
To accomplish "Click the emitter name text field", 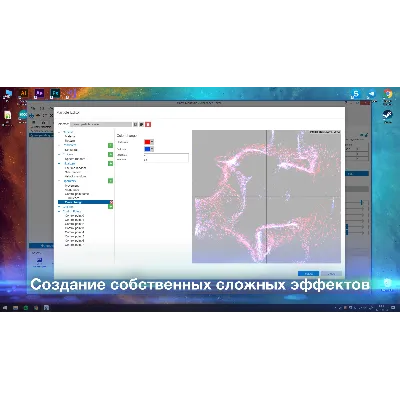I will [x=101, y=124].
